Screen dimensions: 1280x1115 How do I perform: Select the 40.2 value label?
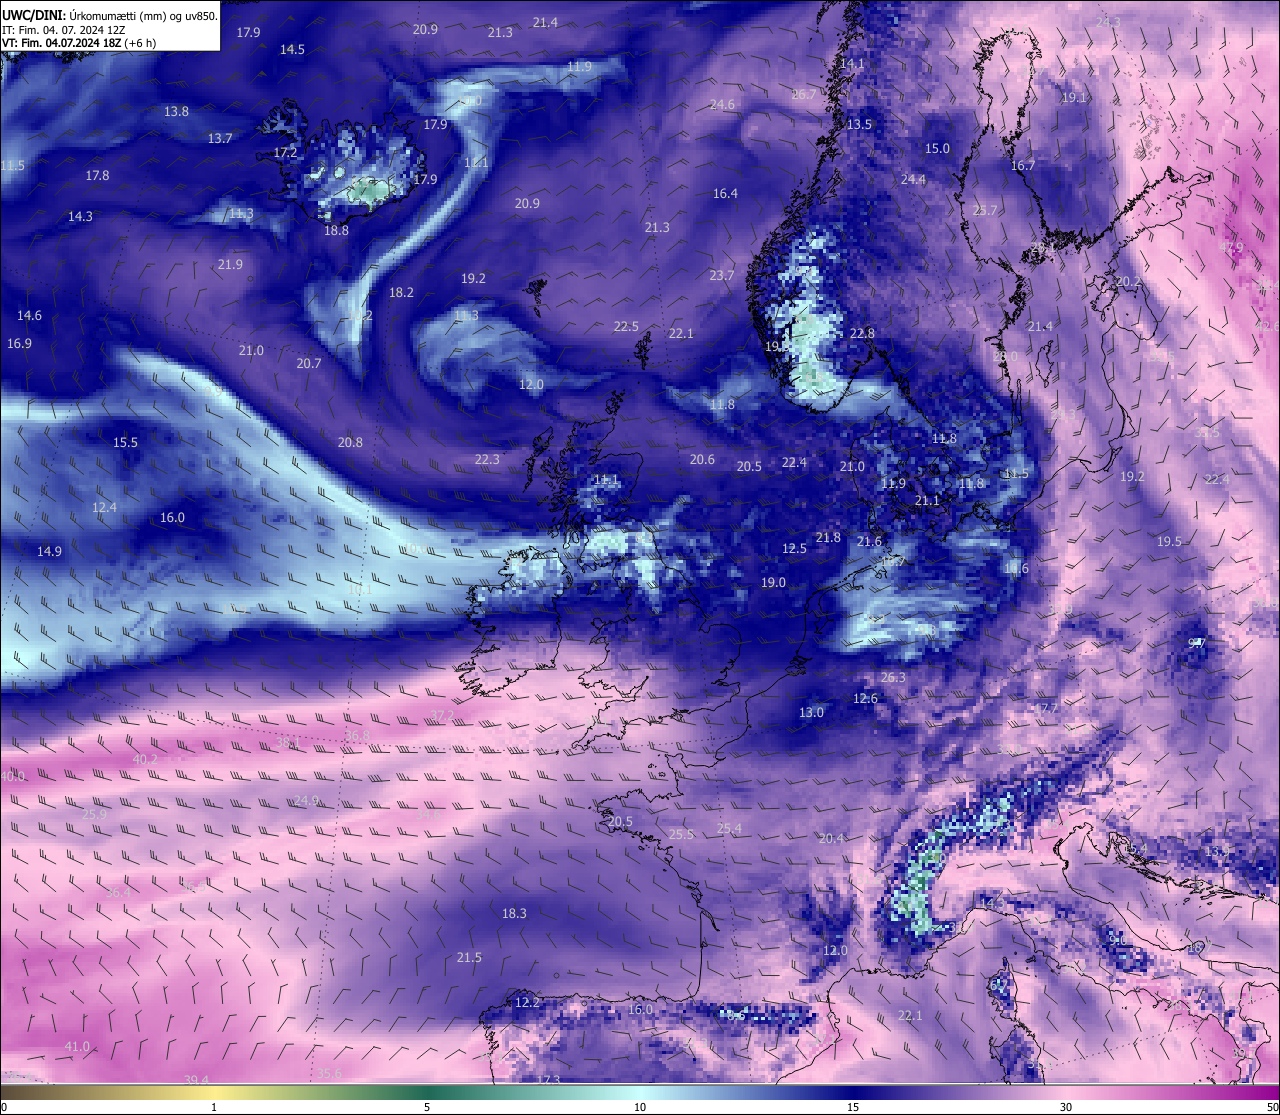coord(145,760)
